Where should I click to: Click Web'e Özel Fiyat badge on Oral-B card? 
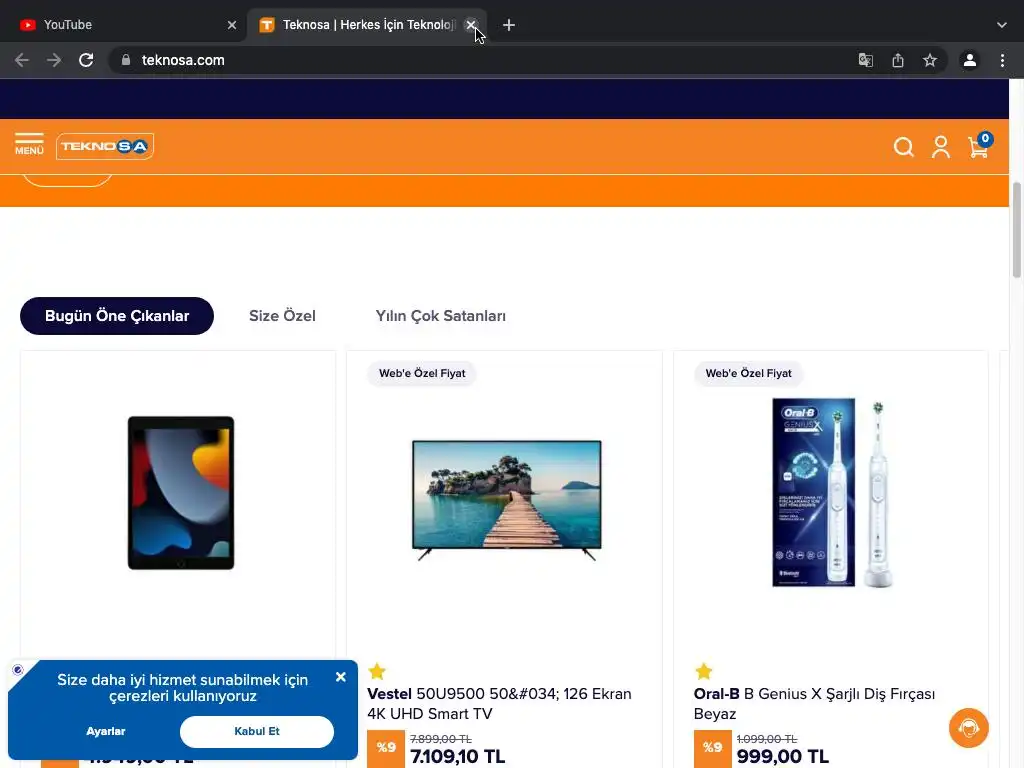coord(748,374)
